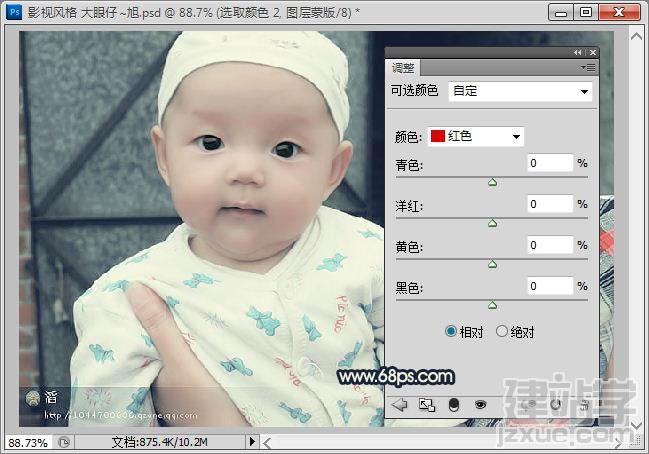Click the return to adjustment list arrow
The width and height of the screenshot is (649, 454).
(x=400, y=404)
